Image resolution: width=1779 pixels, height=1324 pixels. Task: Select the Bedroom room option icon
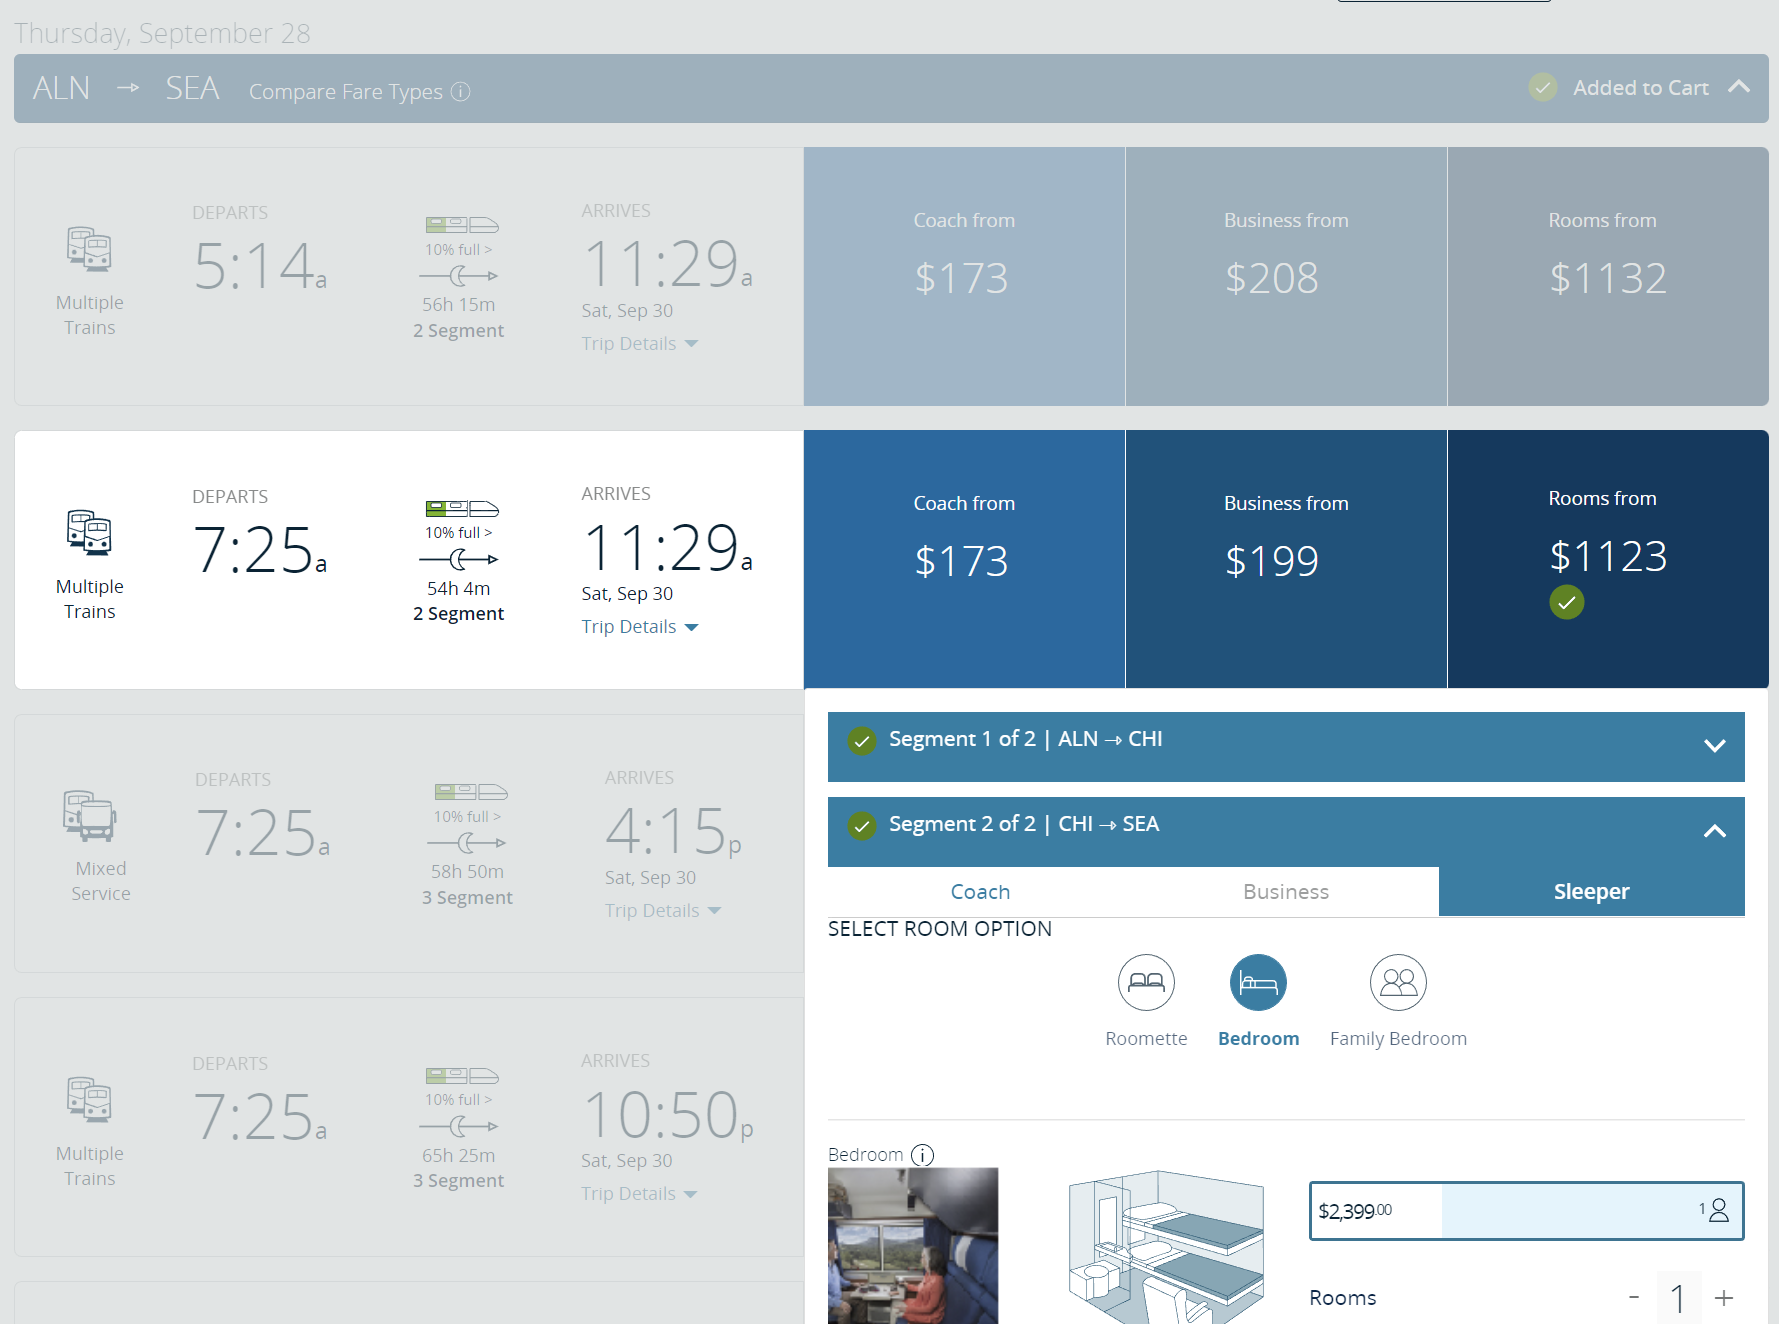[x=1258, y=983]
